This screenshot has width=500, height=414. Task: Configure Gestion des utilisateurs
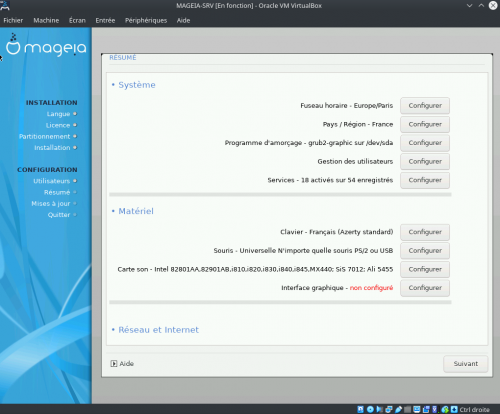pyautogui.click(x=425, y=162)
